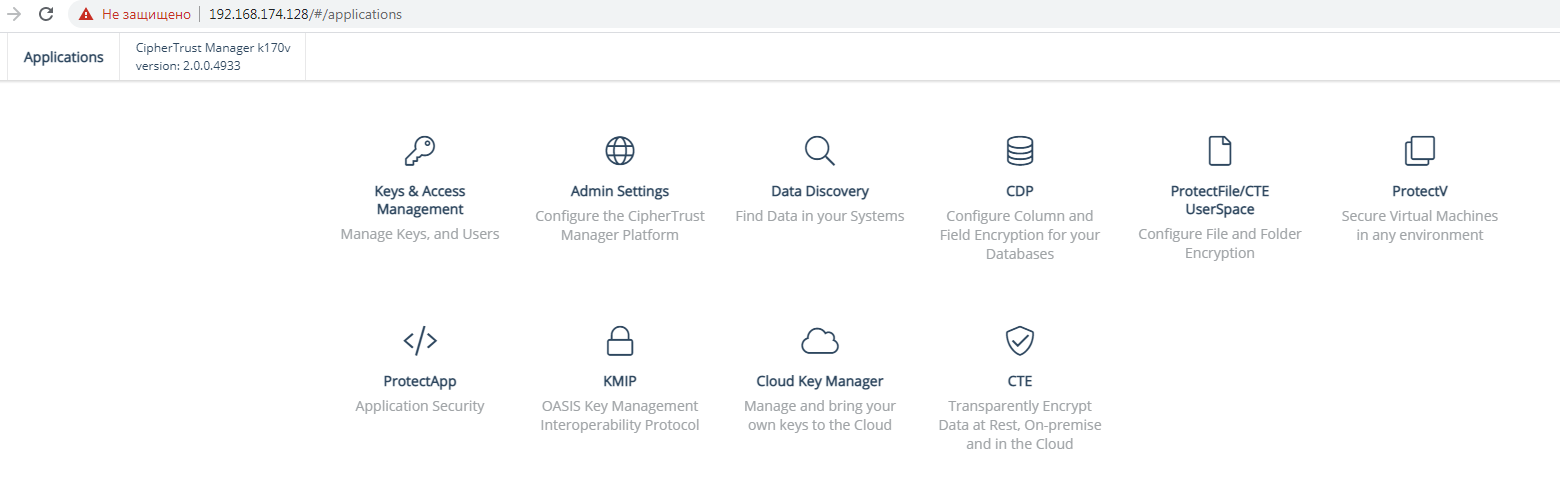Open the Cloud Key Manager title link

(820, 381)
